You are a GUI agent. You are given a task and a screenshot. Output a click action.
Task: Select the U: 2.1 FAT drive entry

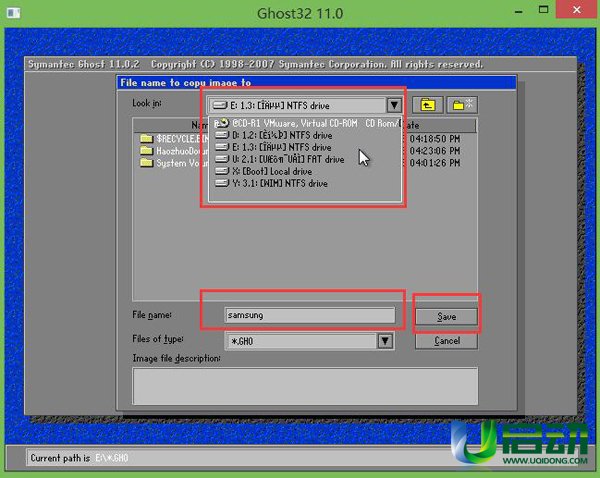point(307,159)
